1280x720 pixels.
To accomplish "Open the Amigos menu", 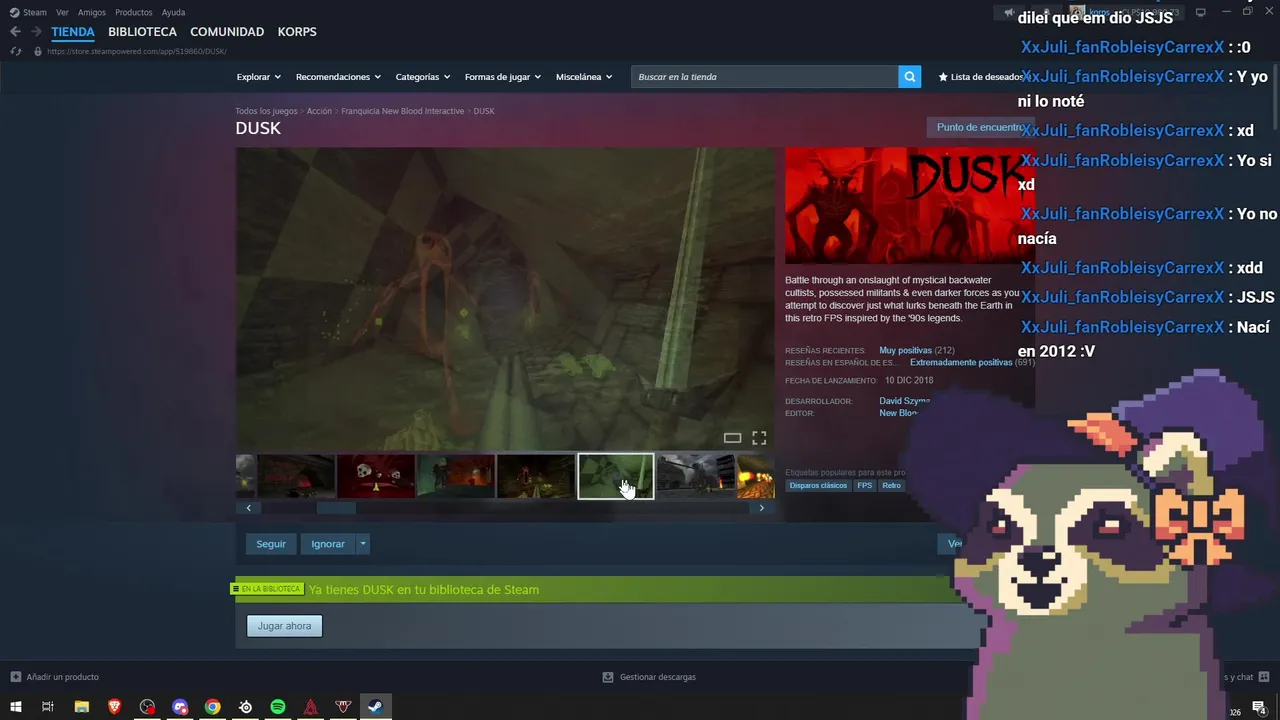I will [92, 12].
